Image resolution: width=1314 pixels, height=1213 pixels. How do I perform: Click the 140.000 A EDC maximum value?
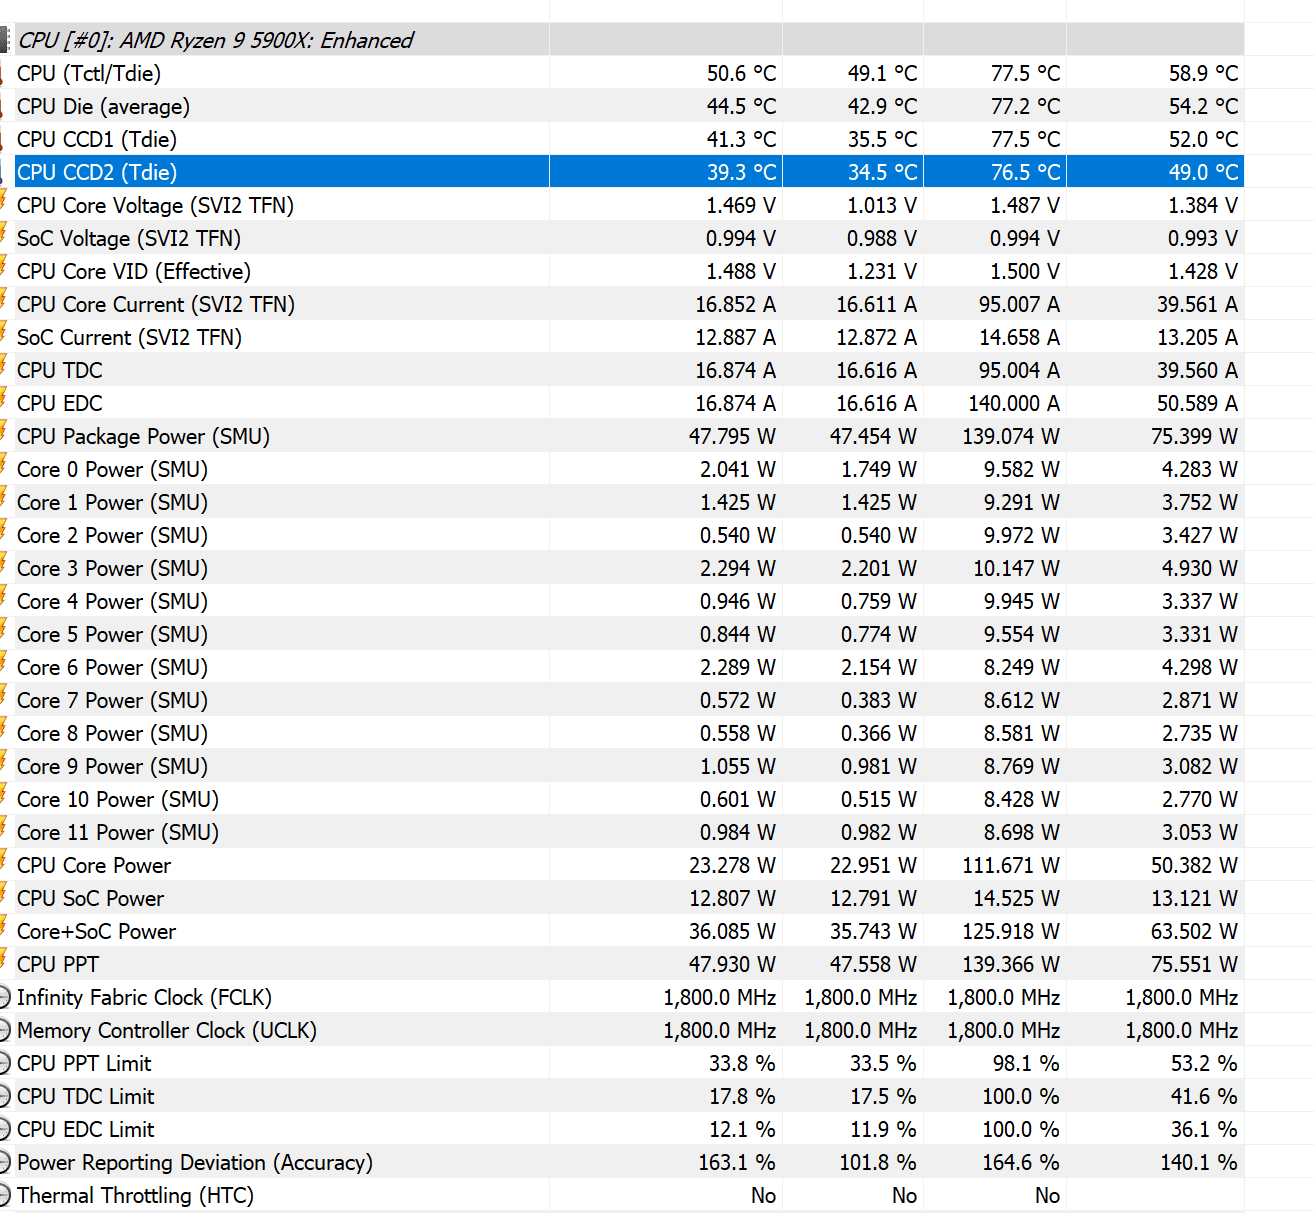tap(1014, 403)
